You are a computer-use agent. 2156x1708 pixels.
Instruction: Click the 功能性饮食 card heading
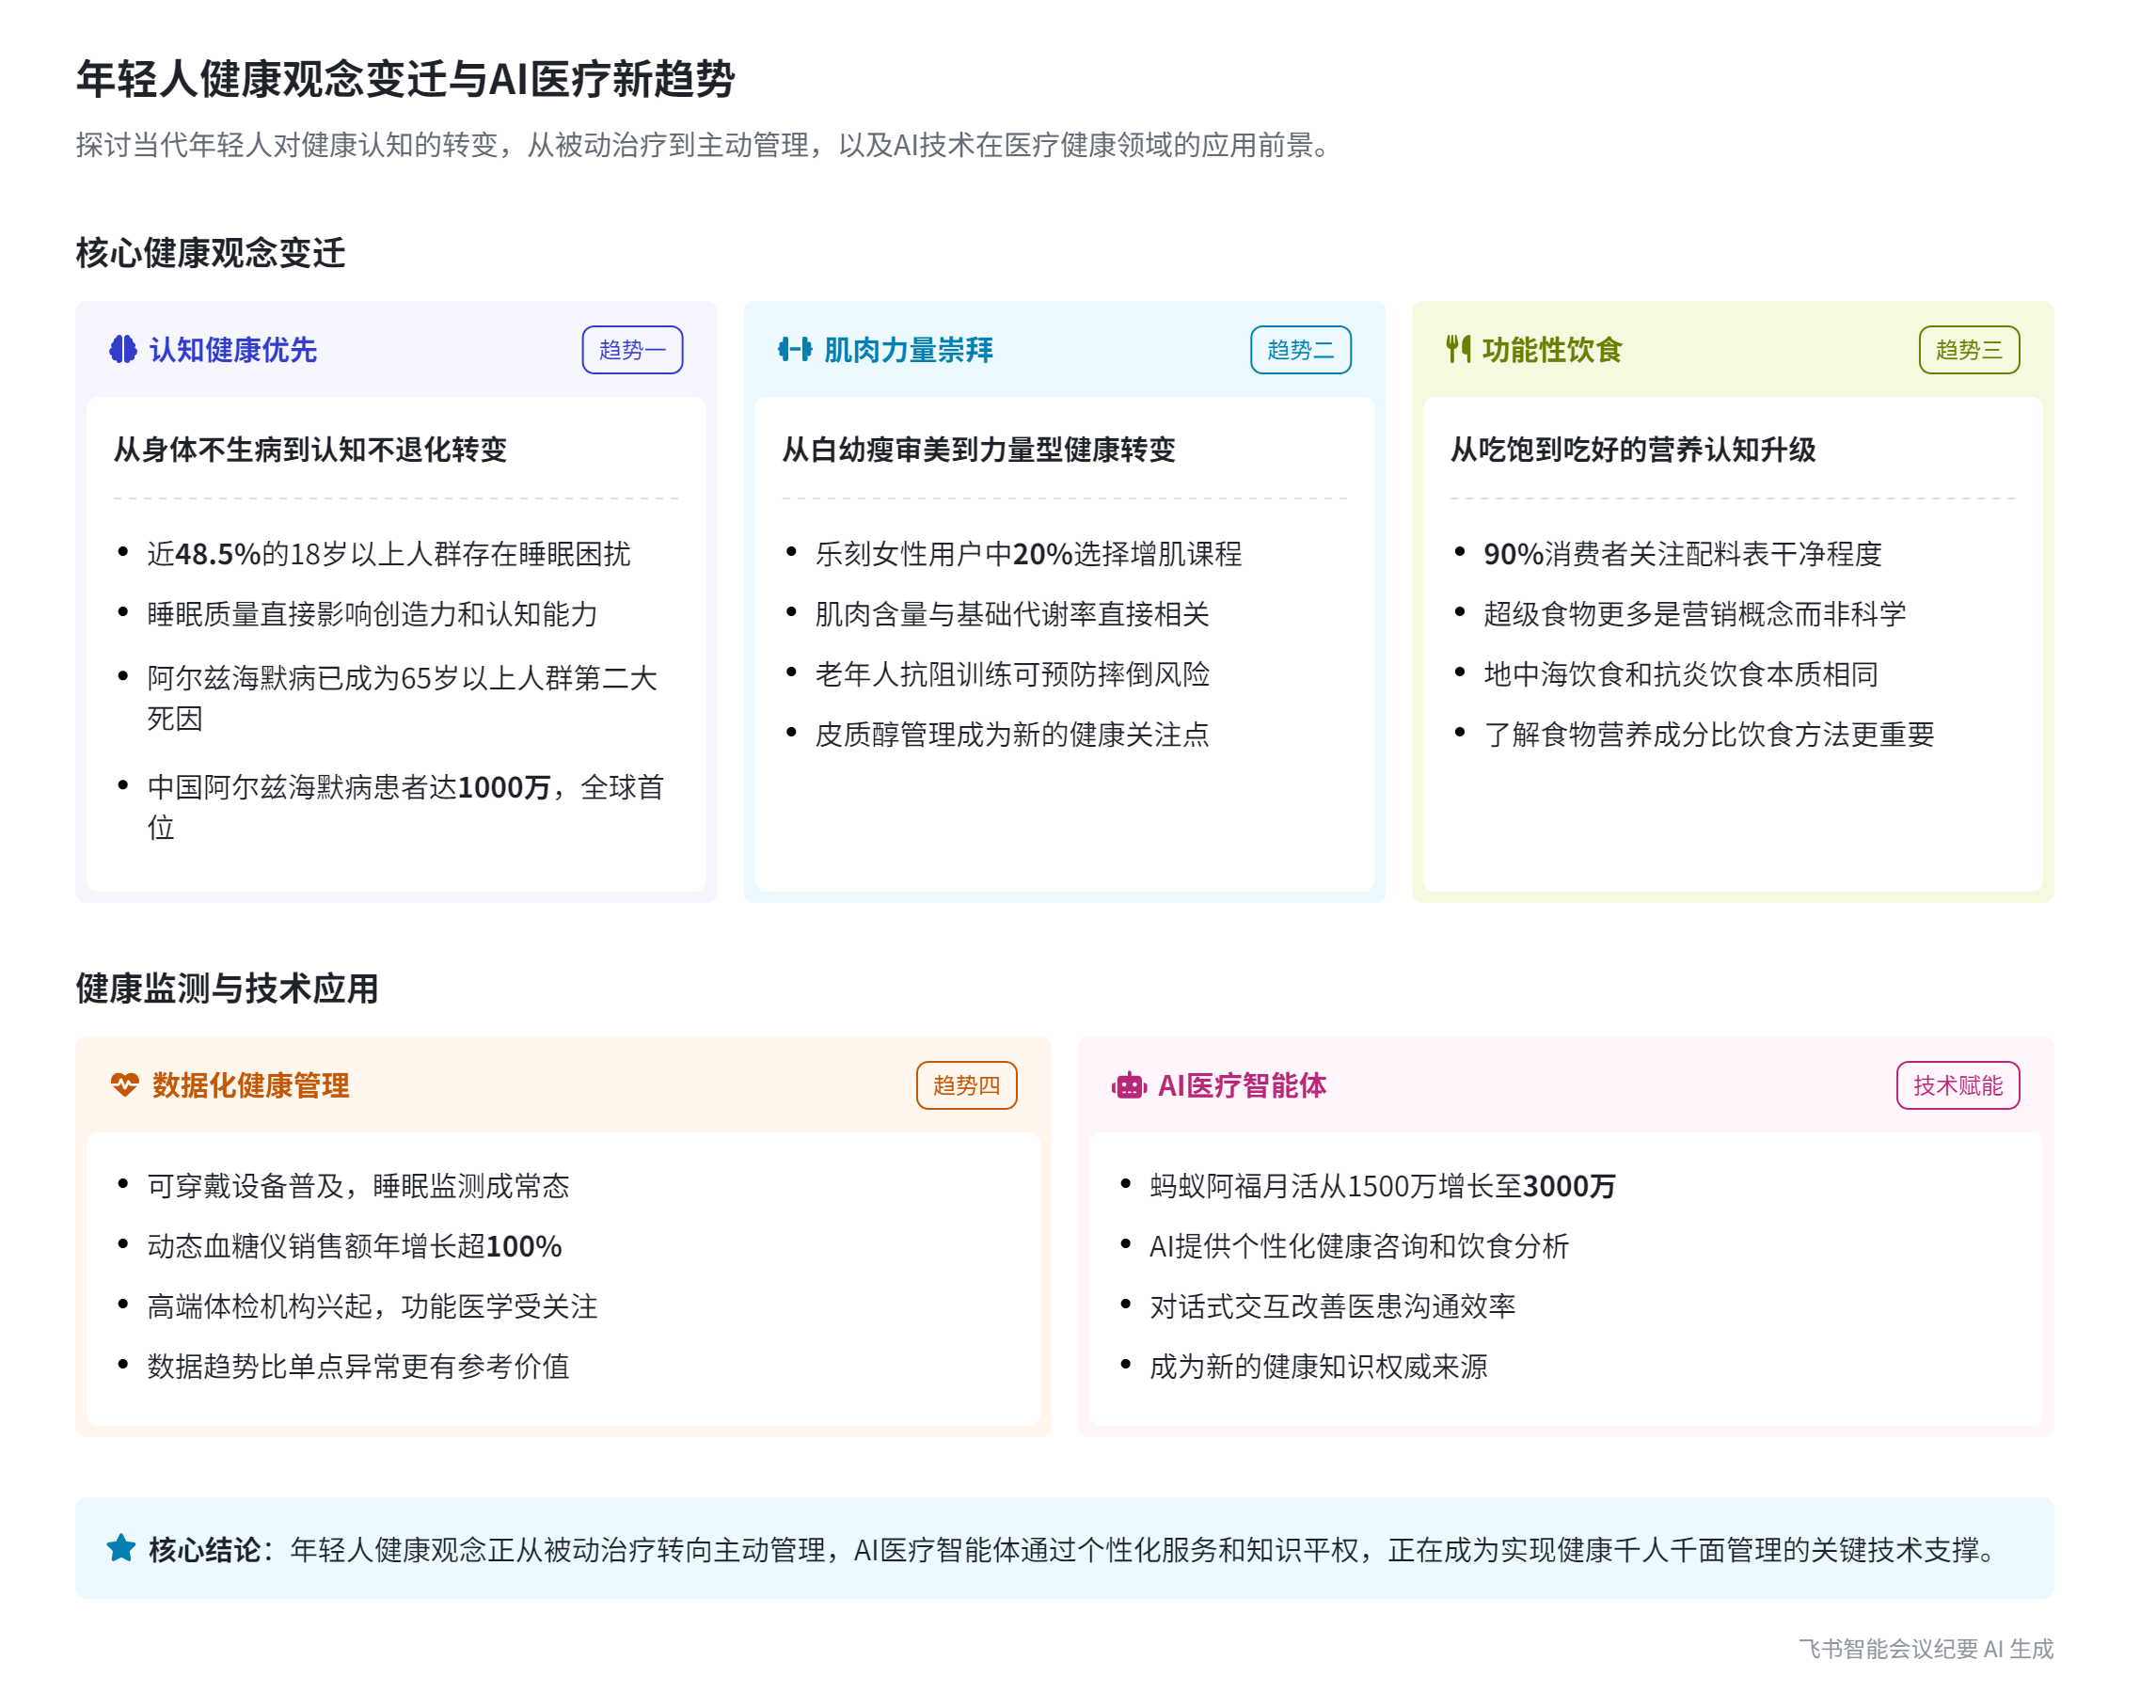tap(1551, 350)
